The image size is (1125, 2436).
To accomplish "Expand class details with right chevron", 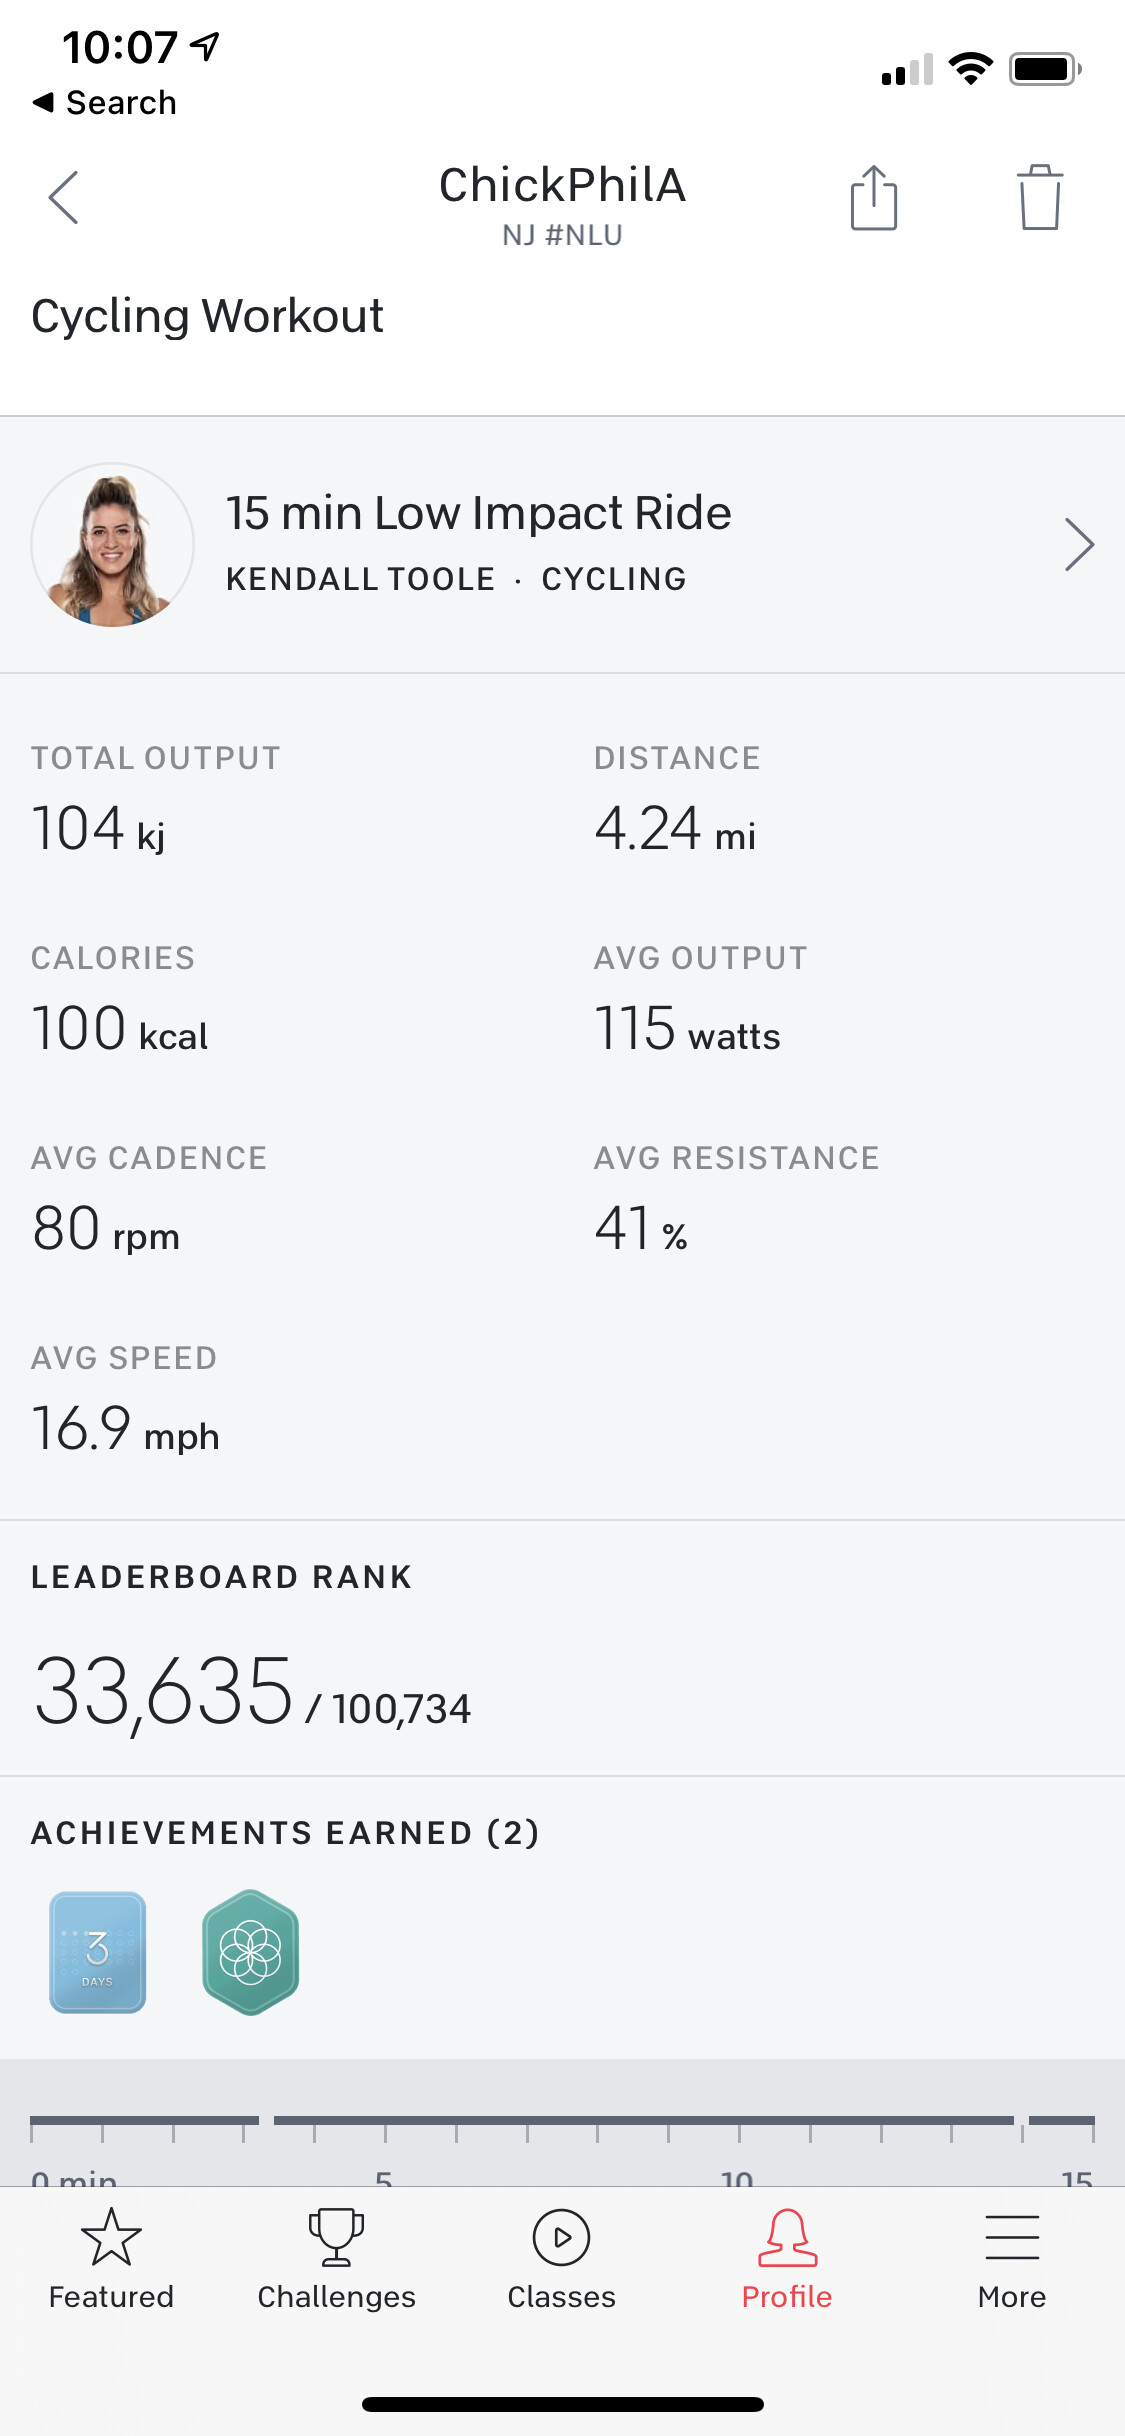I will pos(1078,544).
